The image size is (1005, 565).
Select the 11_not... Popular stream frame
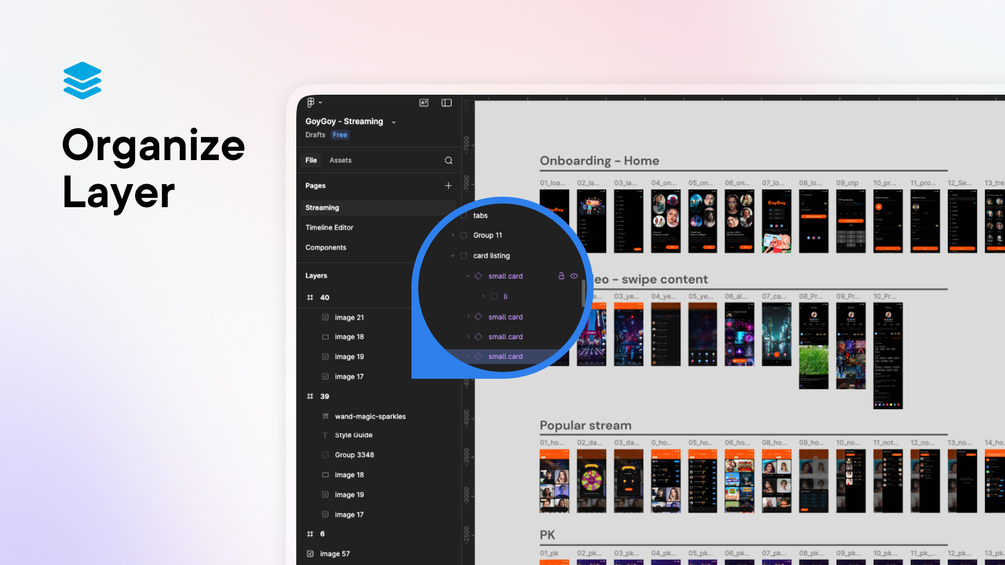(x=888, y=480)
